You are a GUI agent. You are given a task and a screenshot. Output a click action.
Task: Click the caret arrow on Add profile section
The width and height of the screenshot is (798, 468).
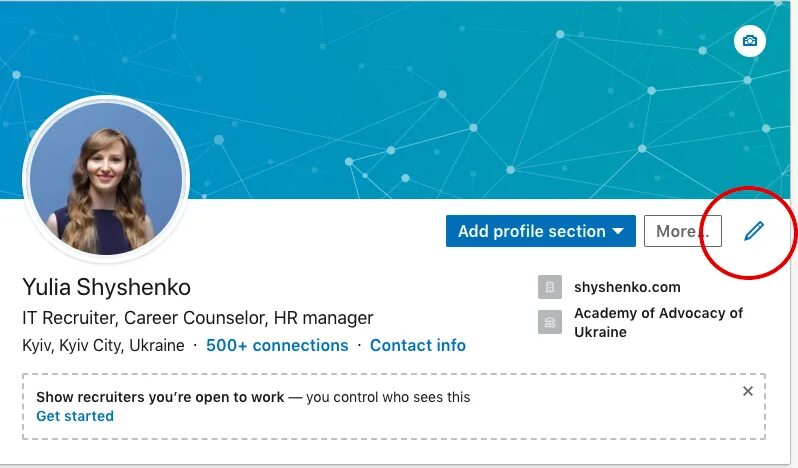[618, 231]
